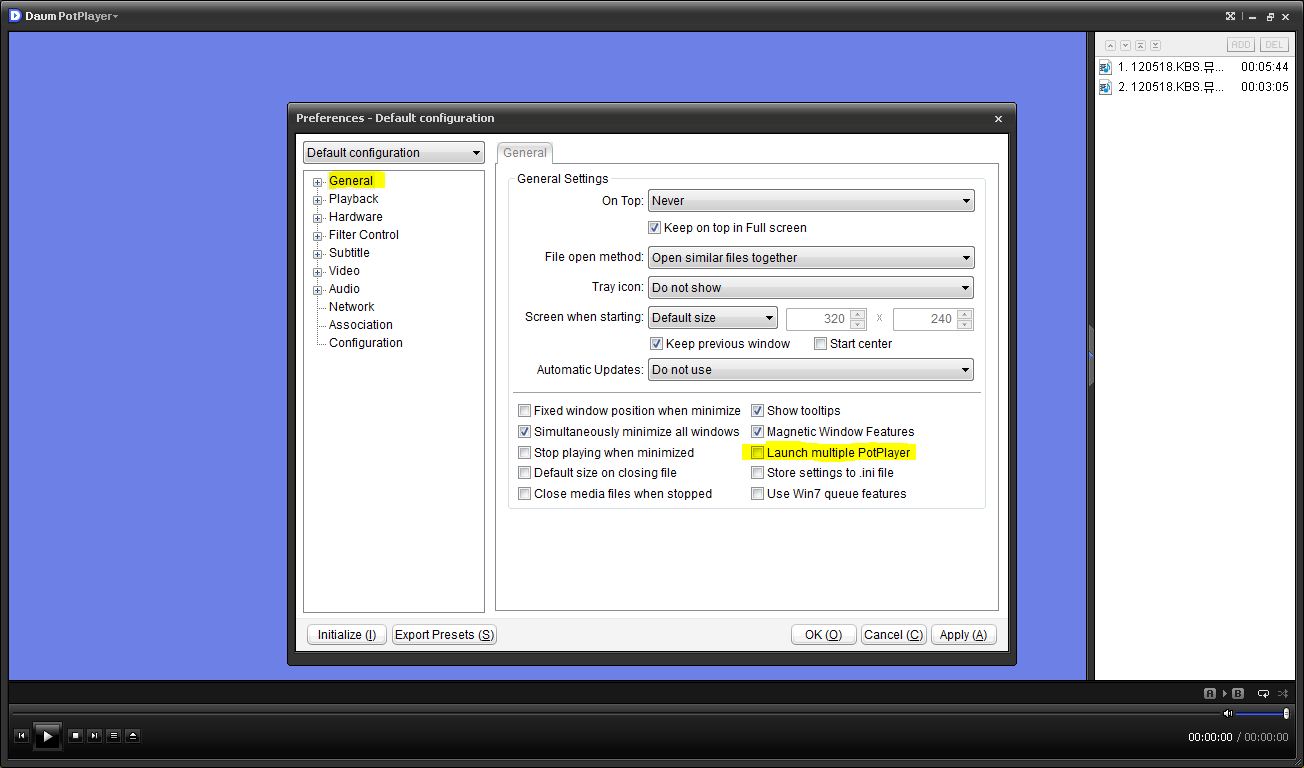The height and width of the screenshot is (768, 1304).
Task: Open the Screen when starting dropdown
Action: point(713,318)
